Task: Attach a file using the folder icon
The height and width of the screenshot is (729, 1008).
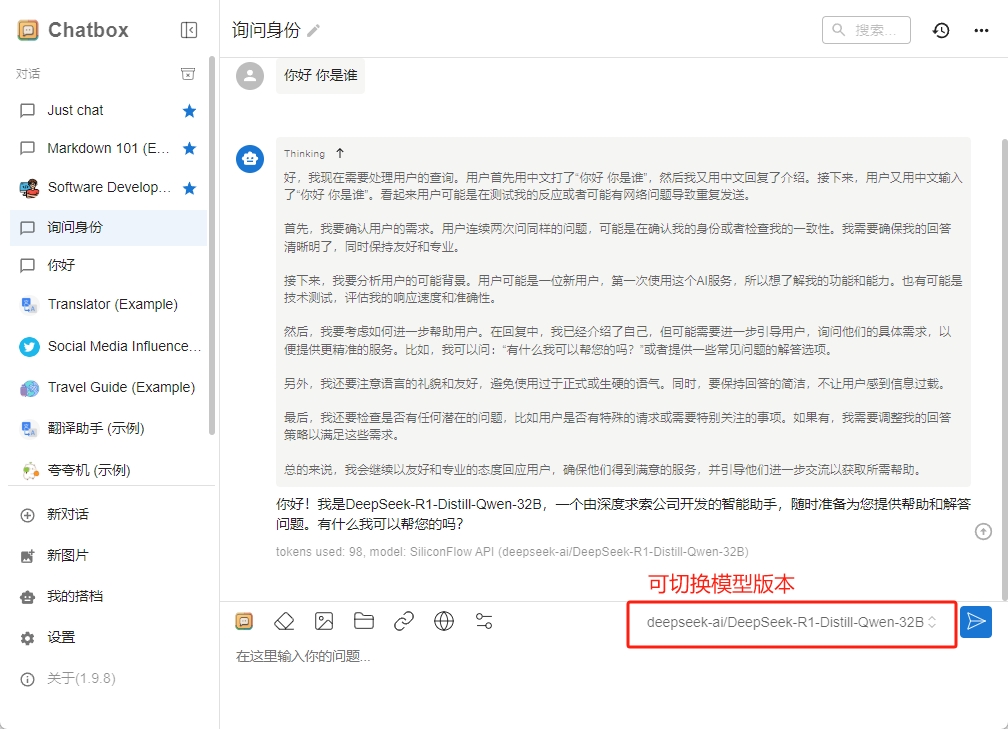Action: [x=364, y=622]
